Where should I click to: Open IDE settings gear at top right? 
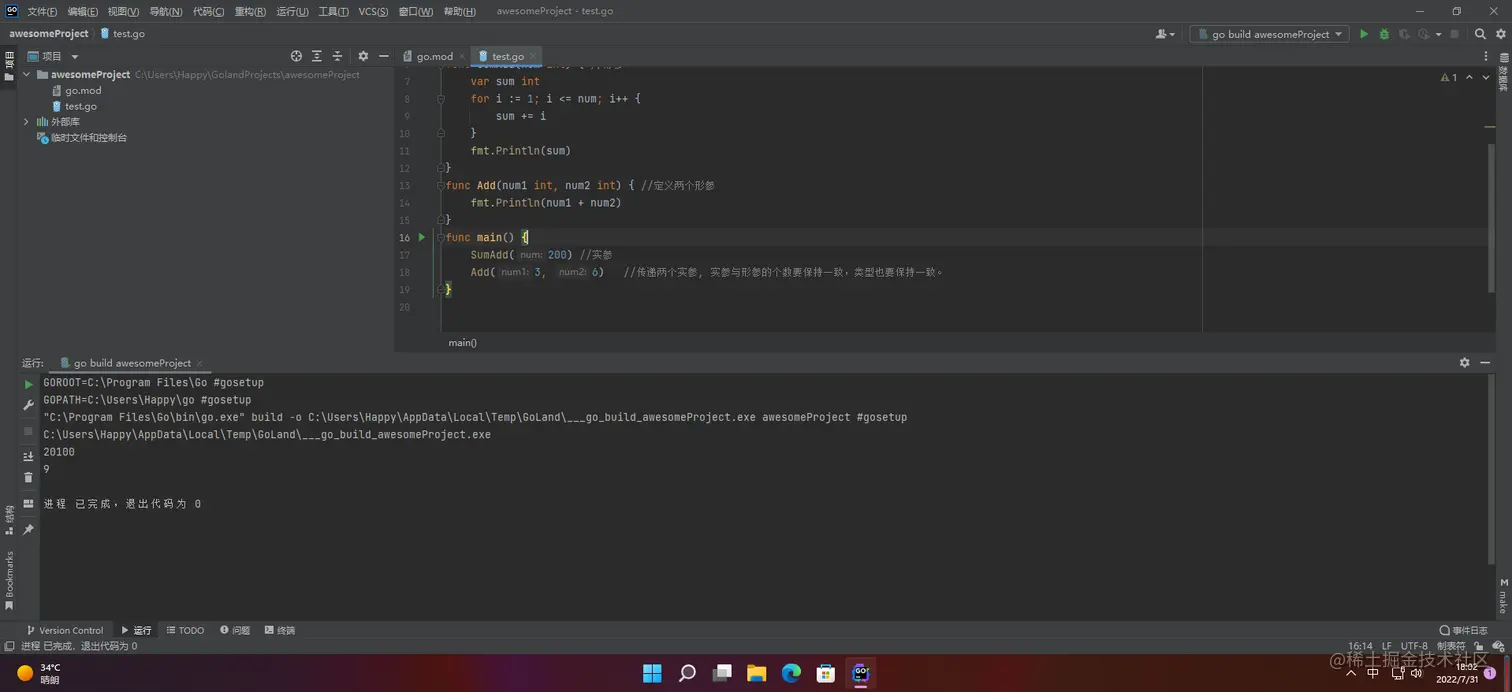click(1500, 34)
